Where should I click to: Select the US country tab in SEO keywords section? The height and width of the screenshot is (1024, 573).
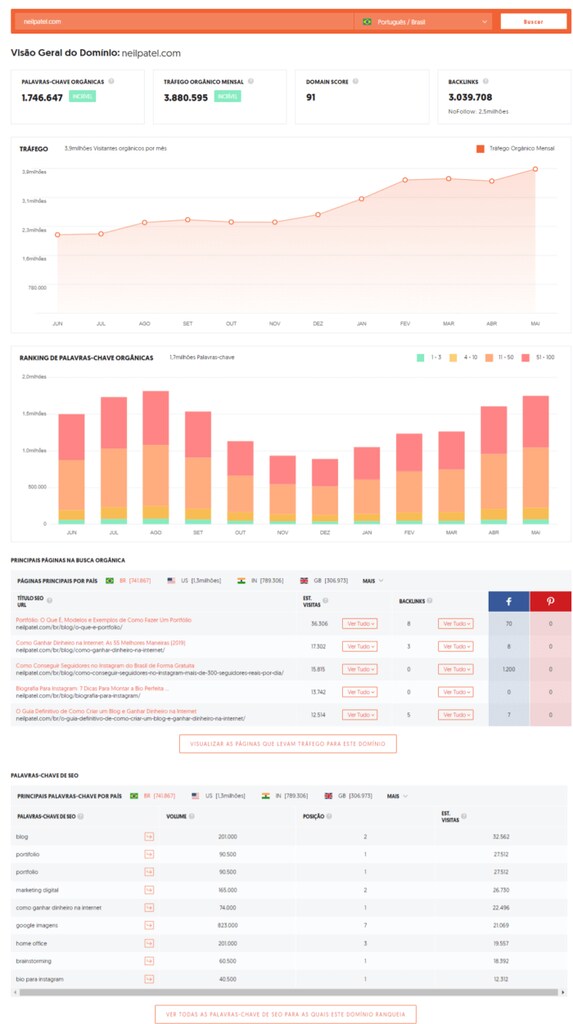[x=218, y=796]
